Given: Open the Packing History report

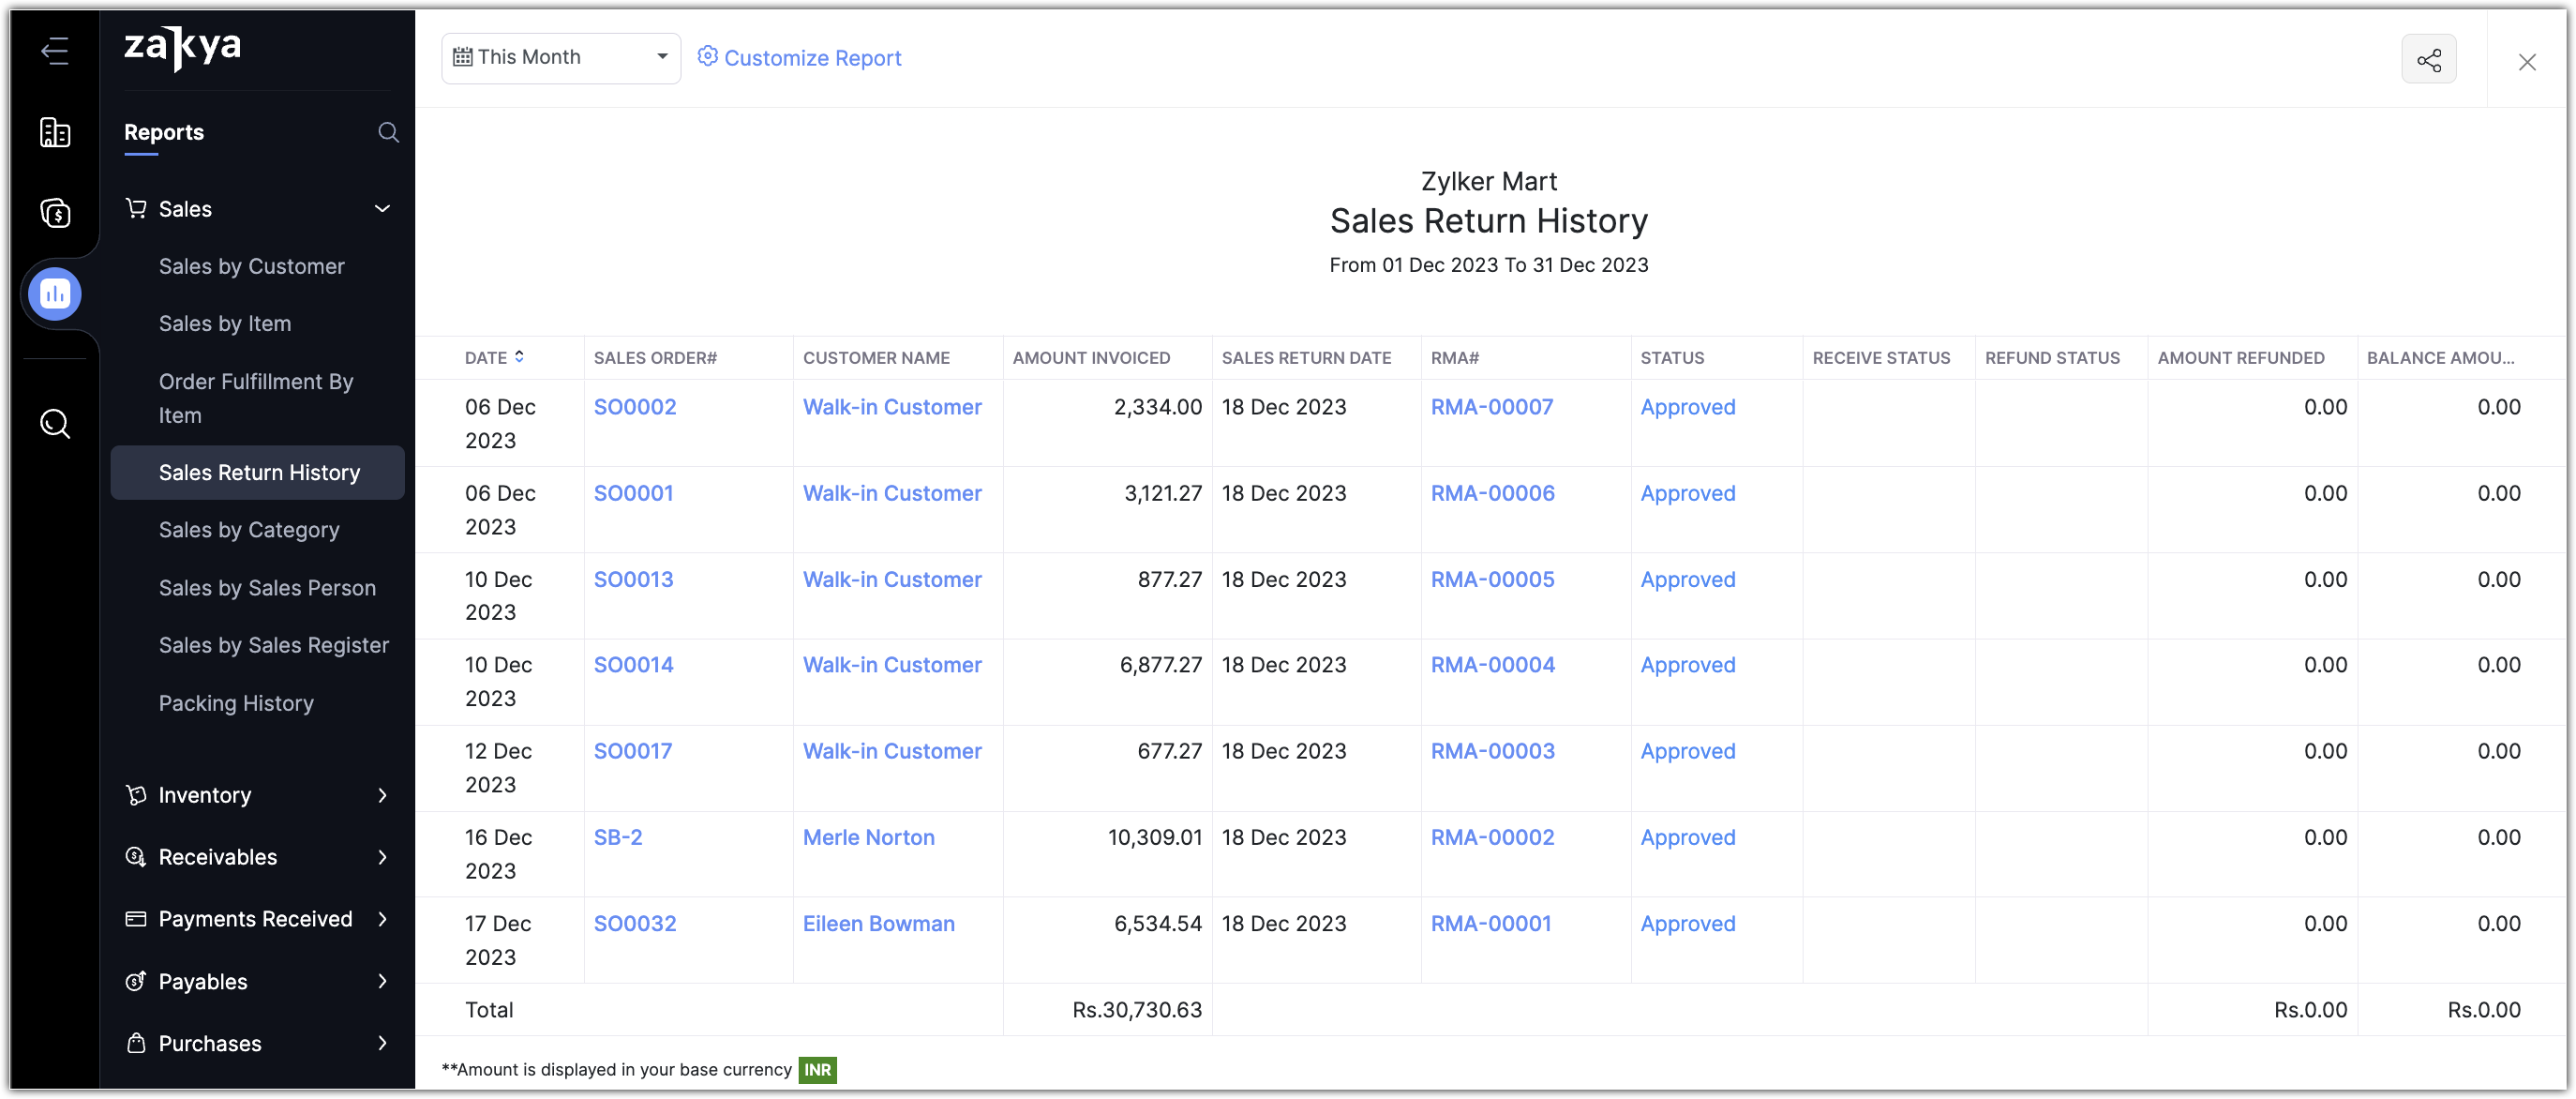Looking at the screenshot, I should [236, 703].
